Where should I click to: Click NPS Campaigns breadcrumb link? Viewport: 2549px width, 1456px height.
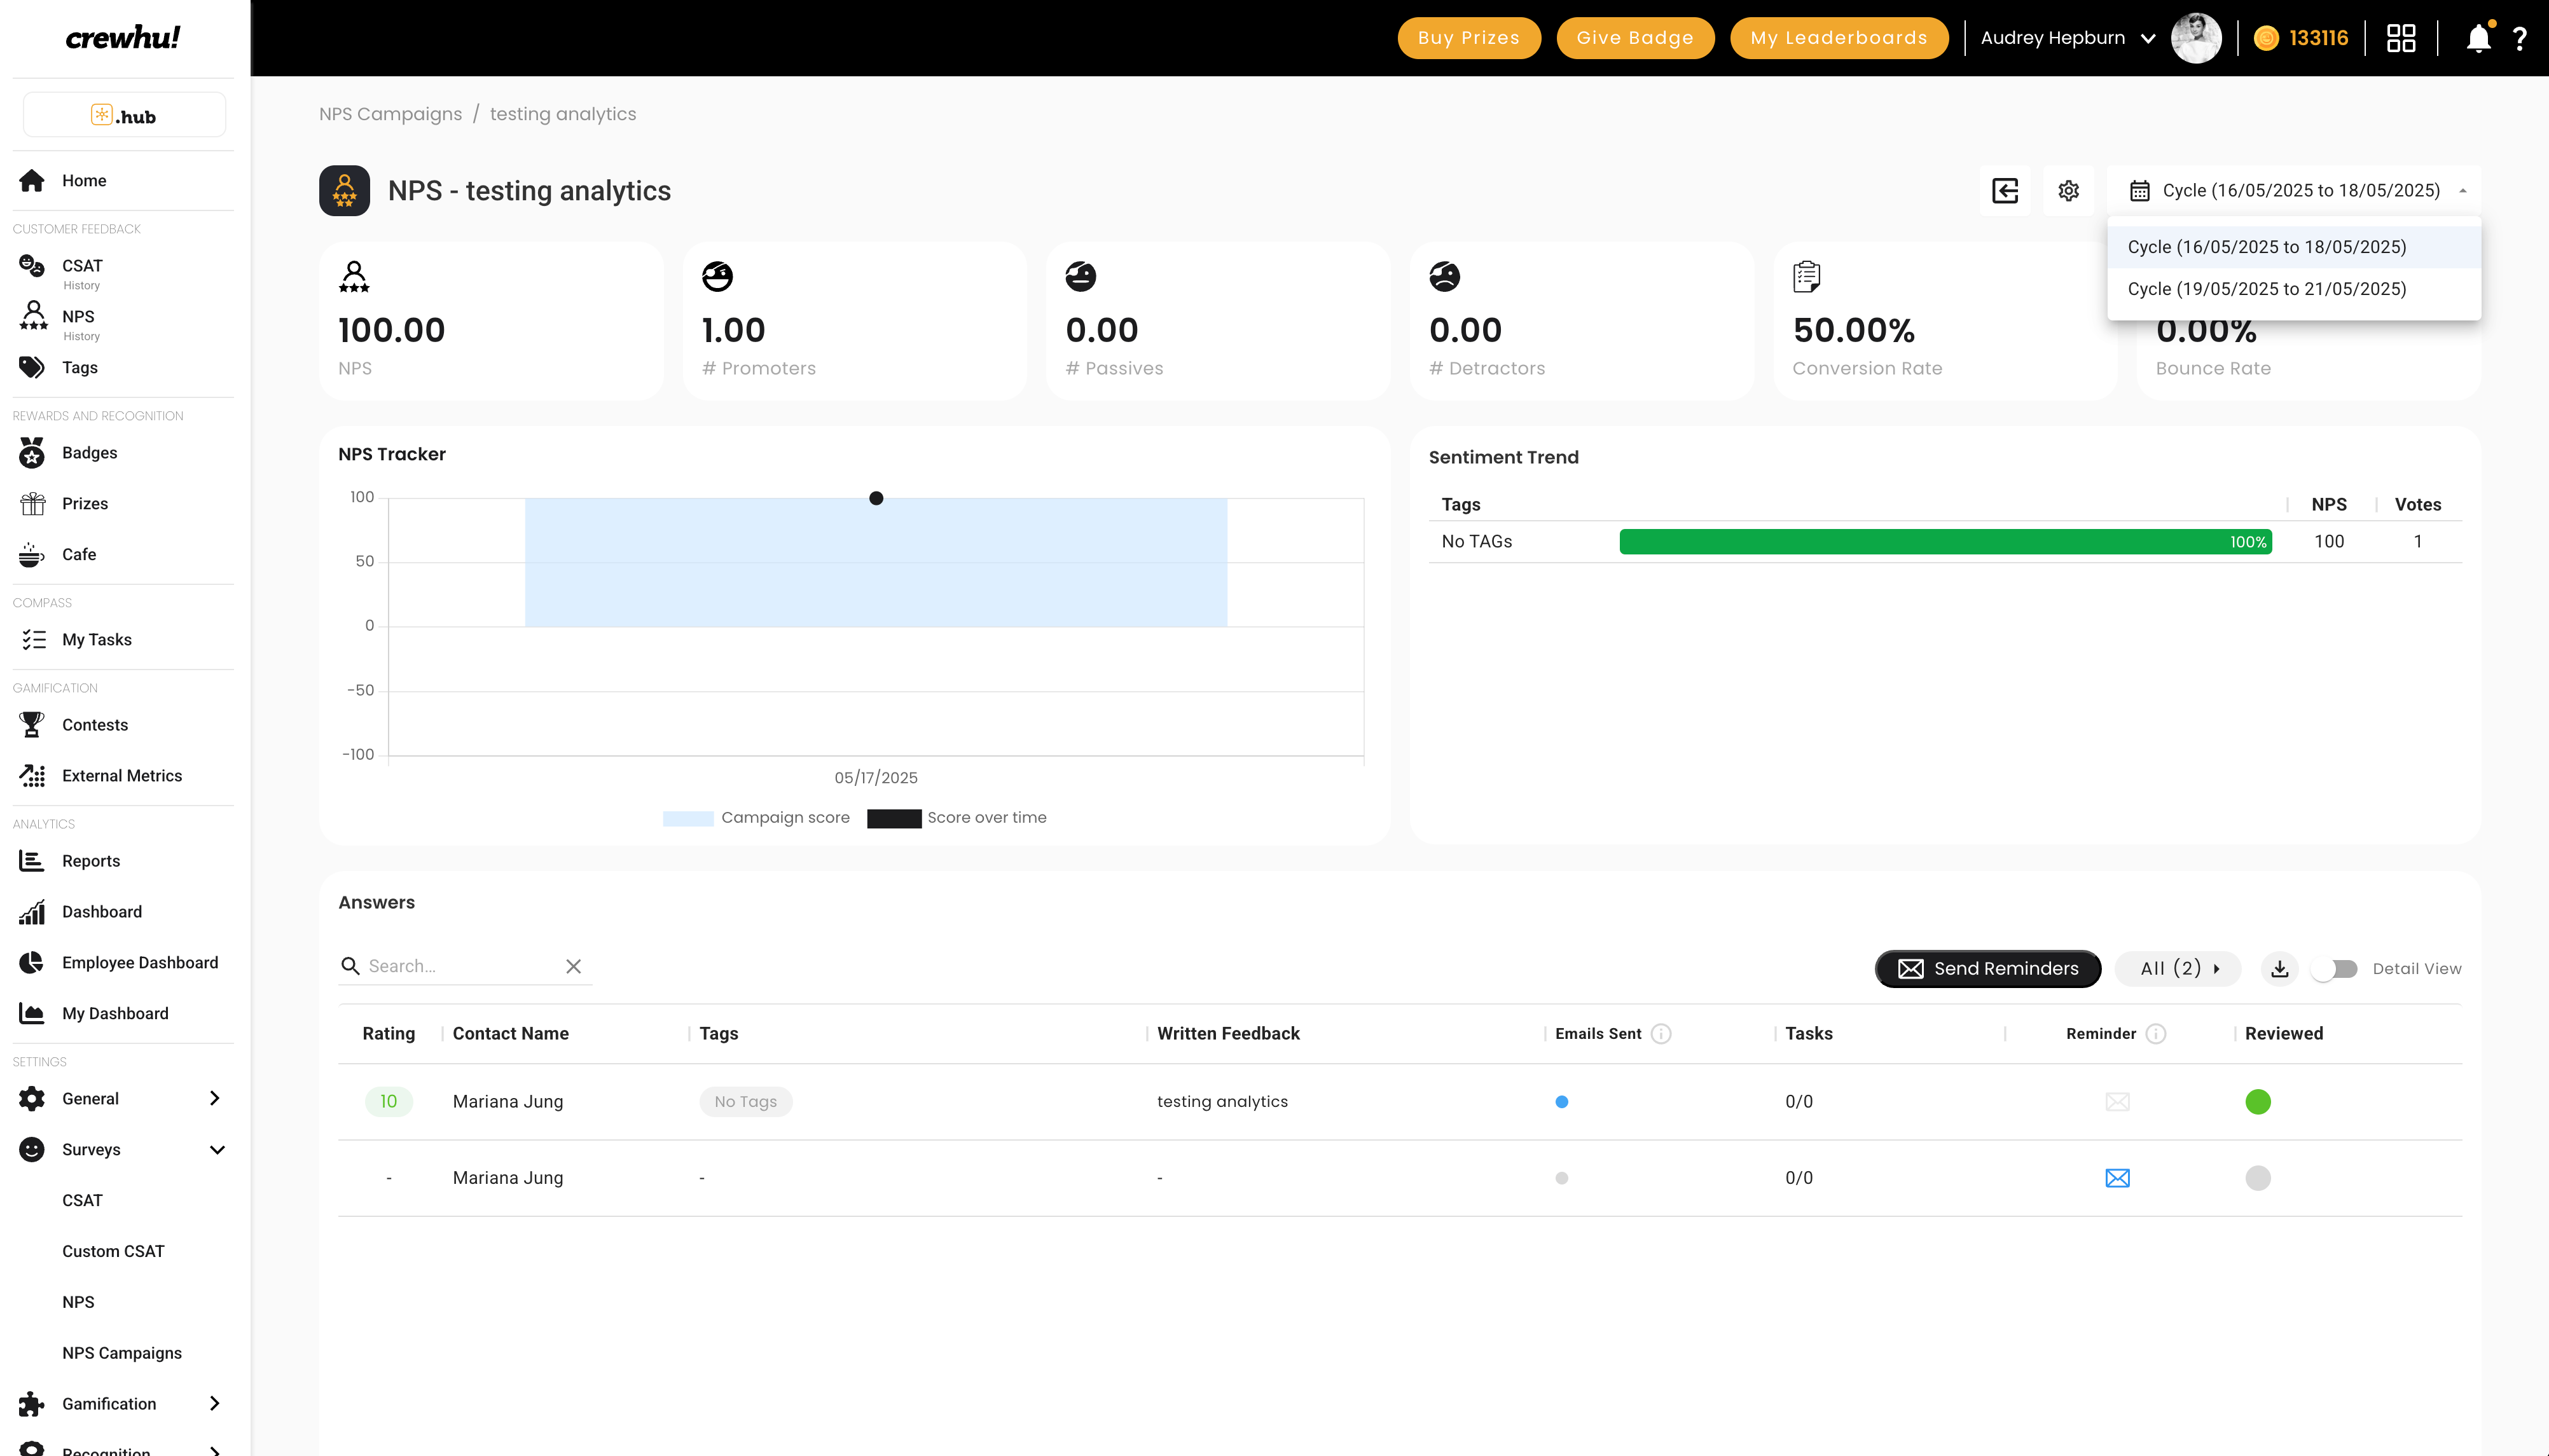click(x=390, y=114)
